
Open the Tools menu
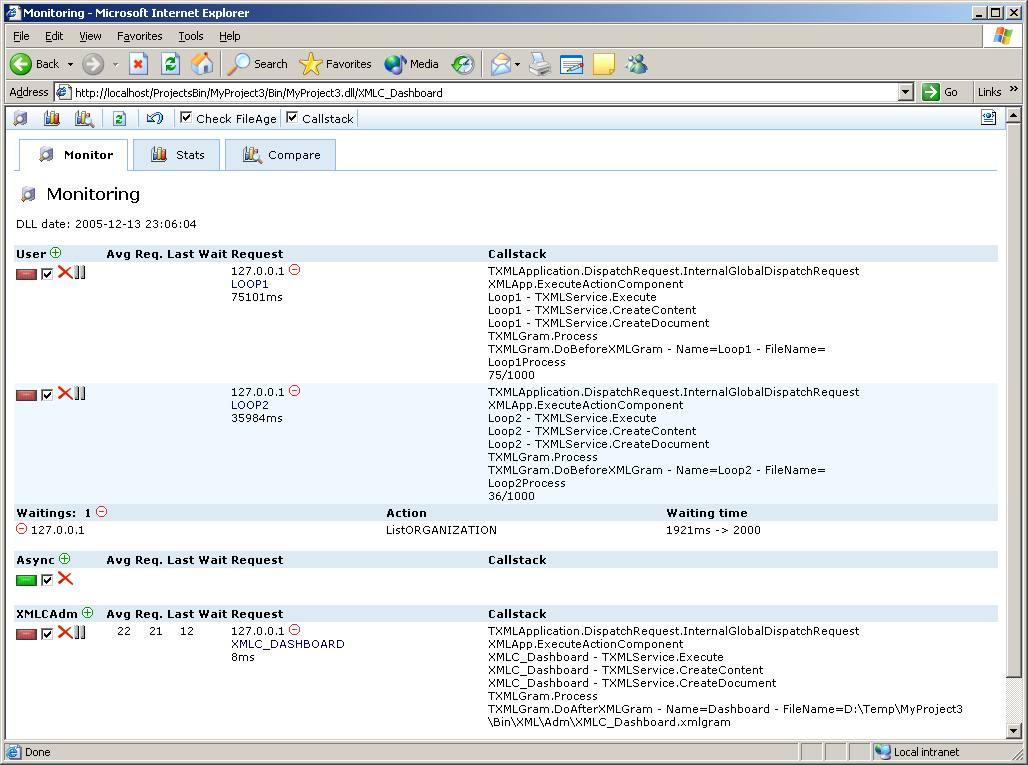pyautogui.click(x=190, y=36)
